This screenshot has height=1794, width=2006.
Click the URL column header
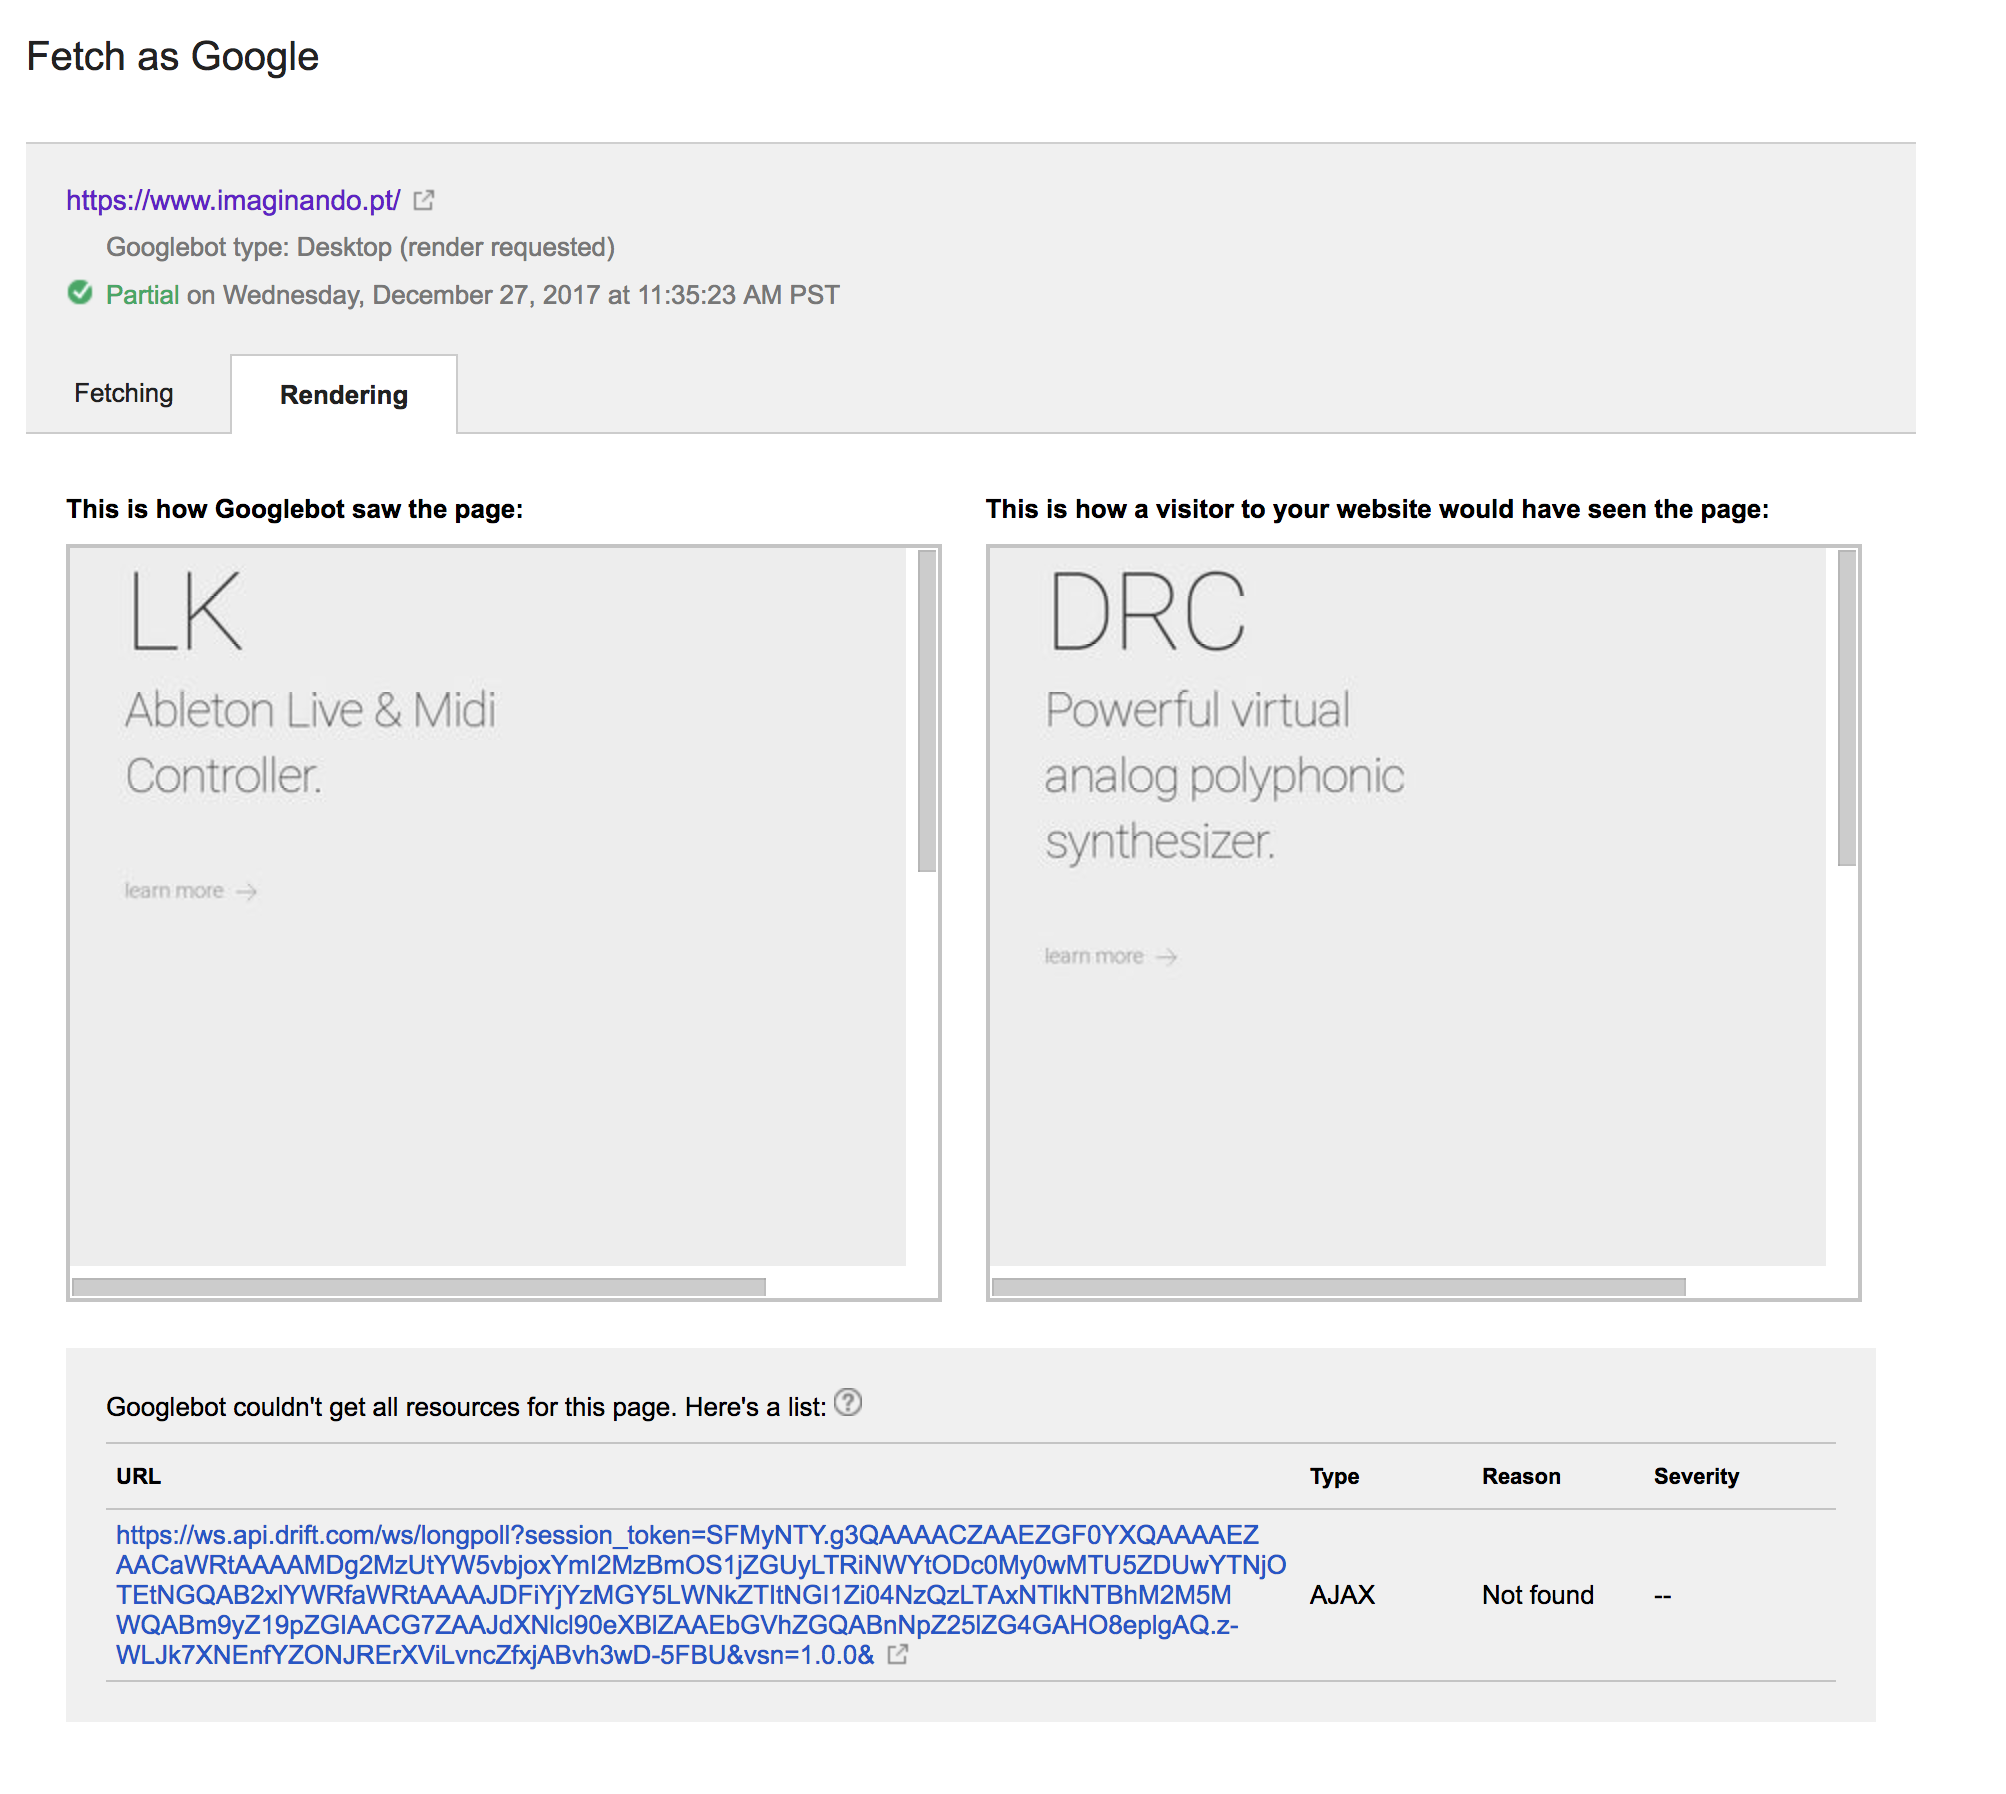[x=138, y=1477]
